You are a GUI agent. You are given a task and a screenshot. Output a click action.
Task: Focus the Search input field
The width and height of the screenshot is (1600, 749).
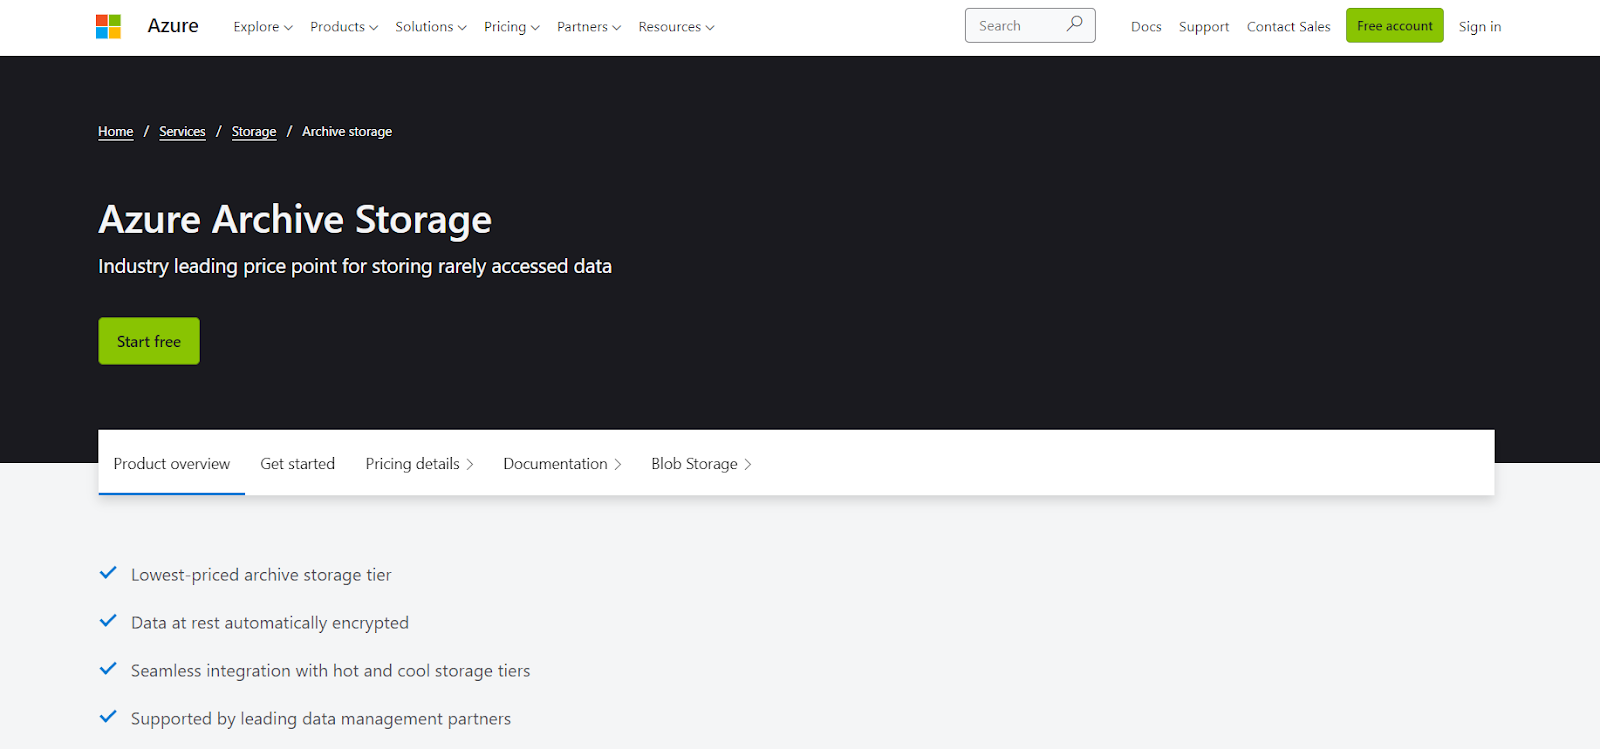click(1030, 26)
